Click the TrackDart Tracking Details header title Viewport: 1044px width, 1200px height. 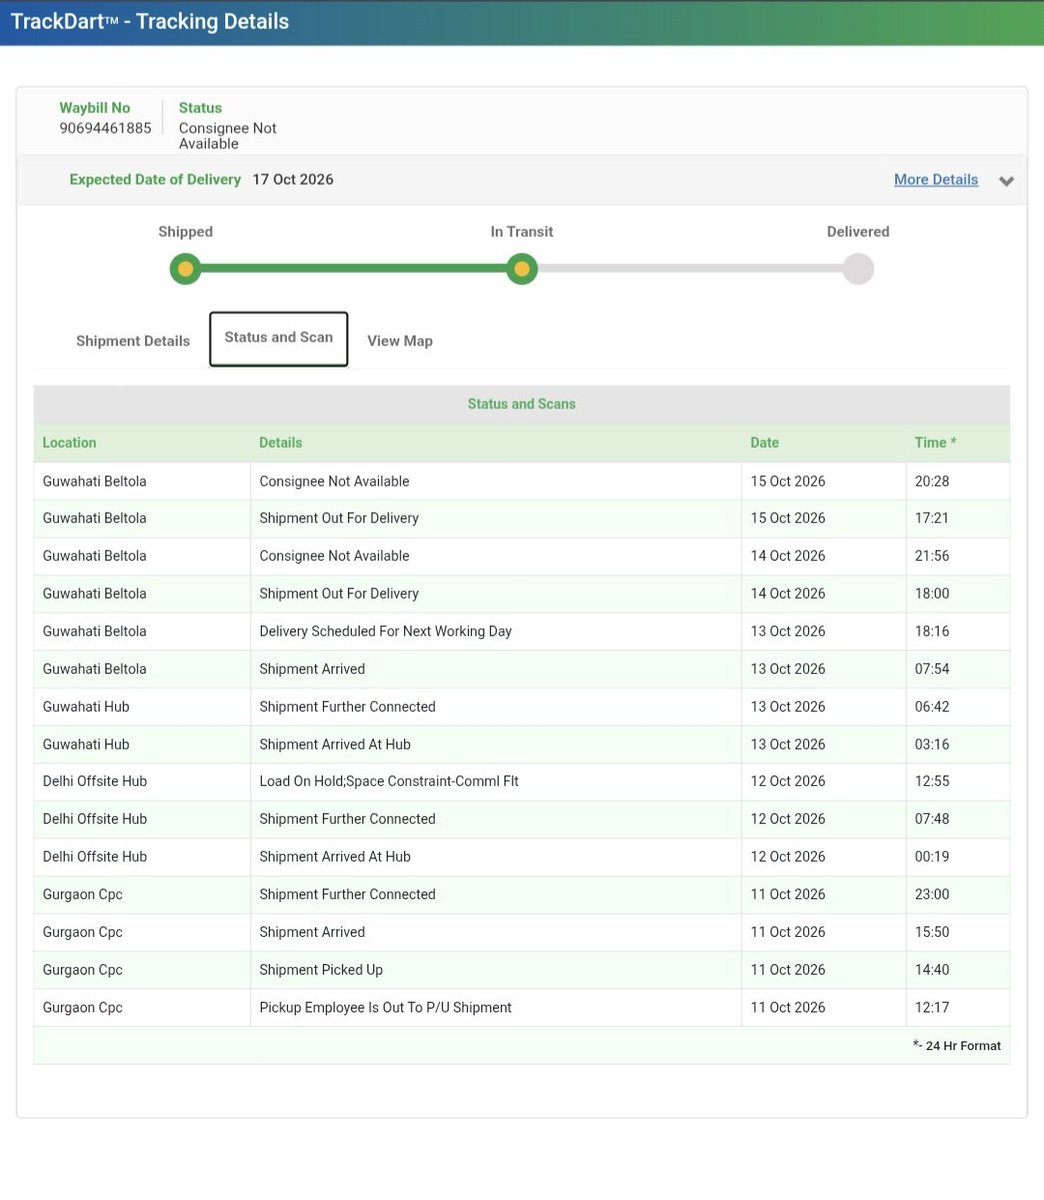(150, 22)
